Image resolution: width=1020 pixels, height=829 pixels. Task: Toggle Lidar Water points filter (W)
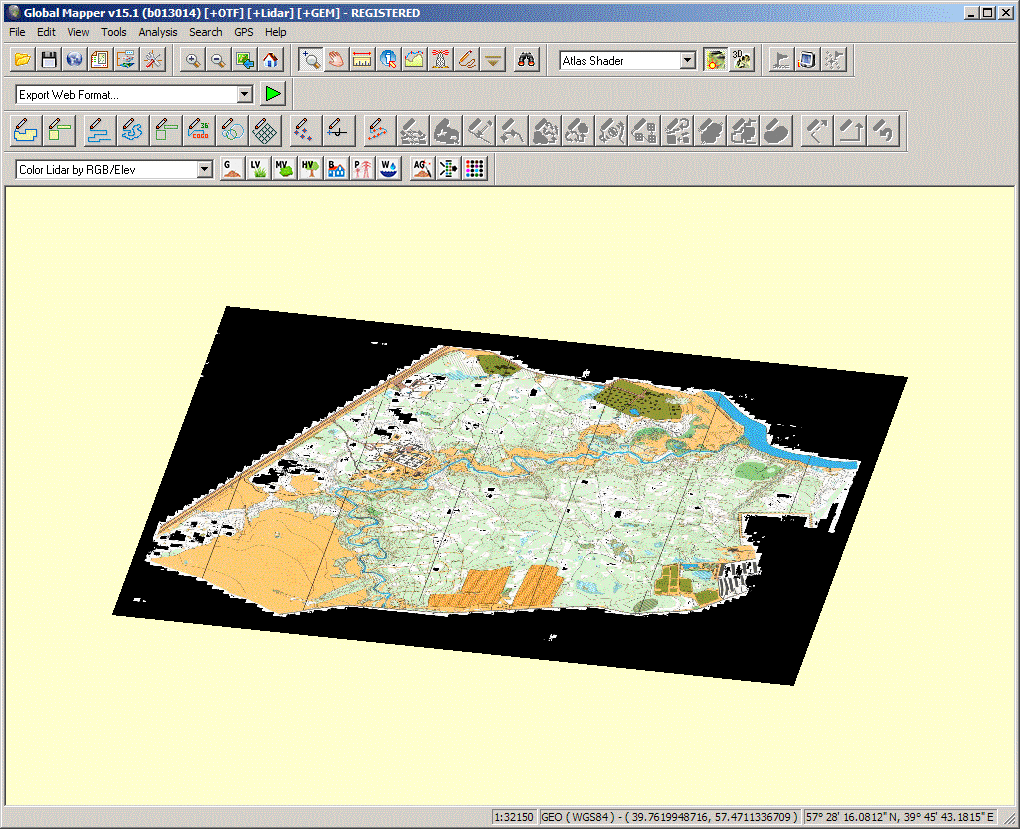pyautogui.click(x=389, y=169)
